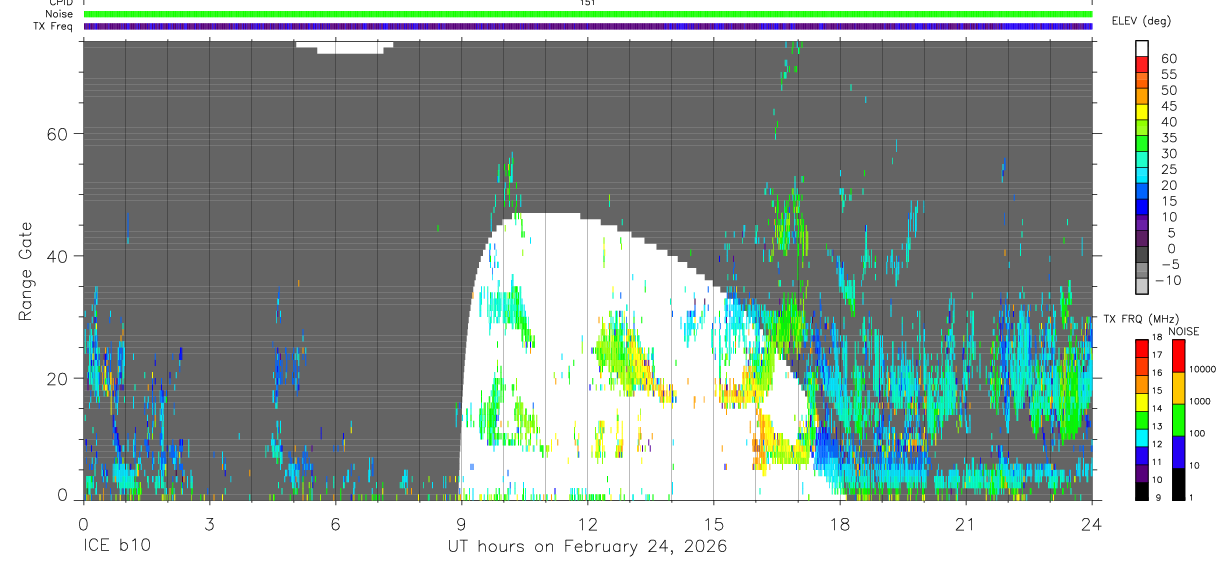Screen dimensions: 1228x567
Task: Pick the yellow ELEV swatch between 40 and 45
Action: (x=1143, y=114)
